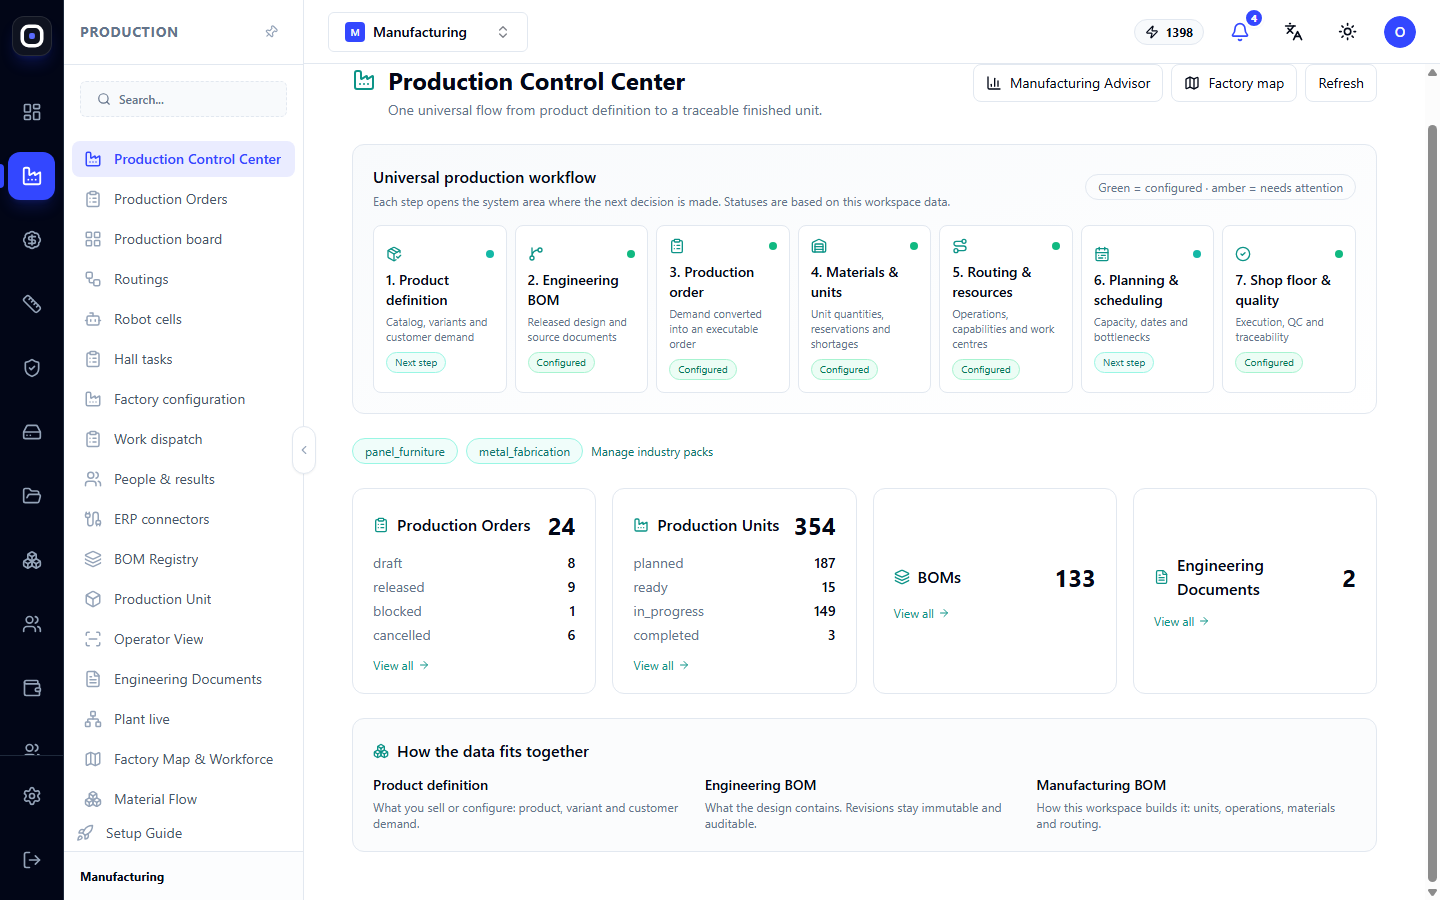Toggle light/dark theme sun icon
This screenshot has width=1440, height=900.
(x=1347, y=32)
